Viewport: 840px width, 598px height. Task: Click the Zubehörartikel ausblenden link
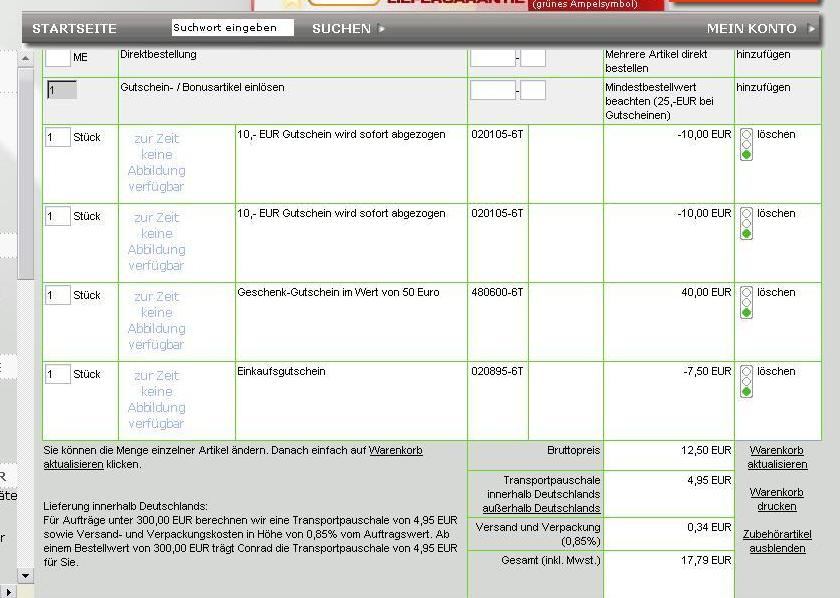pos(777,541)
